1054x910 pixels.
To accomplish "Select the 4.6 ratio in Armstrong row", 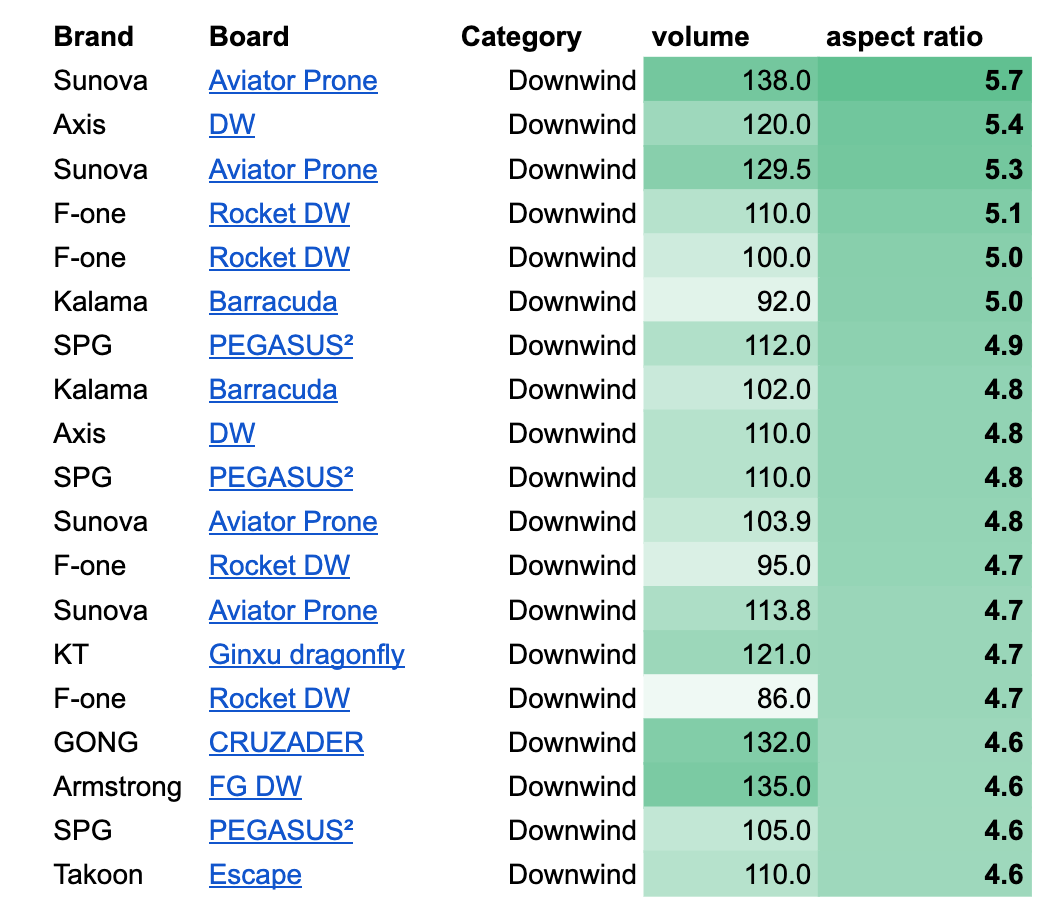I will [x=925, y=786].
